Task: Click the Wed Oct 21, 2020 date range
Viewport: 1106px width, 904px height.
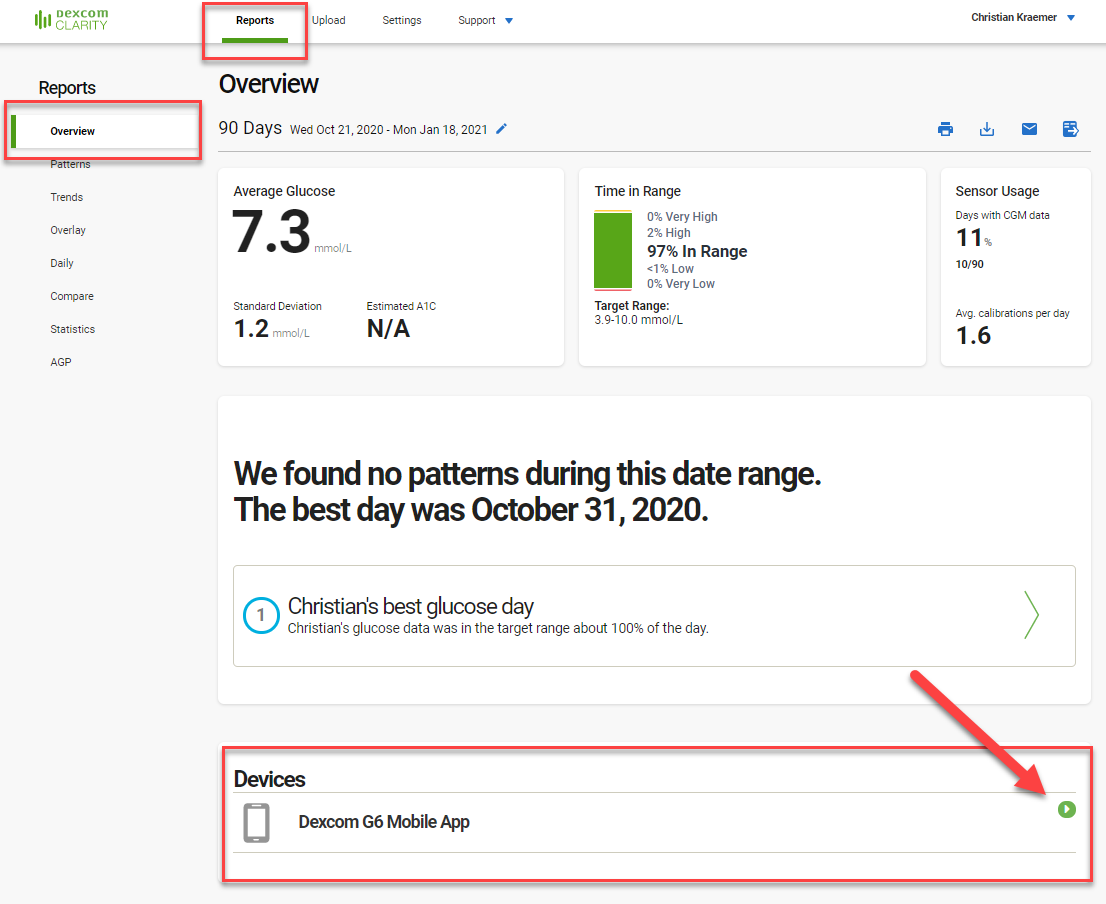Action: [x=389, y=130]
